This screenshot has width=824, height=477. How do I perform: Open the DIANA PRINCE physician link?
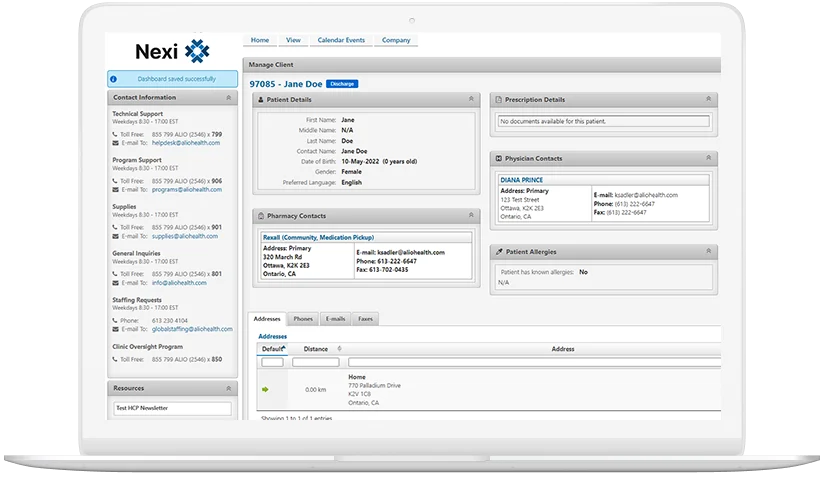(519, 181)
